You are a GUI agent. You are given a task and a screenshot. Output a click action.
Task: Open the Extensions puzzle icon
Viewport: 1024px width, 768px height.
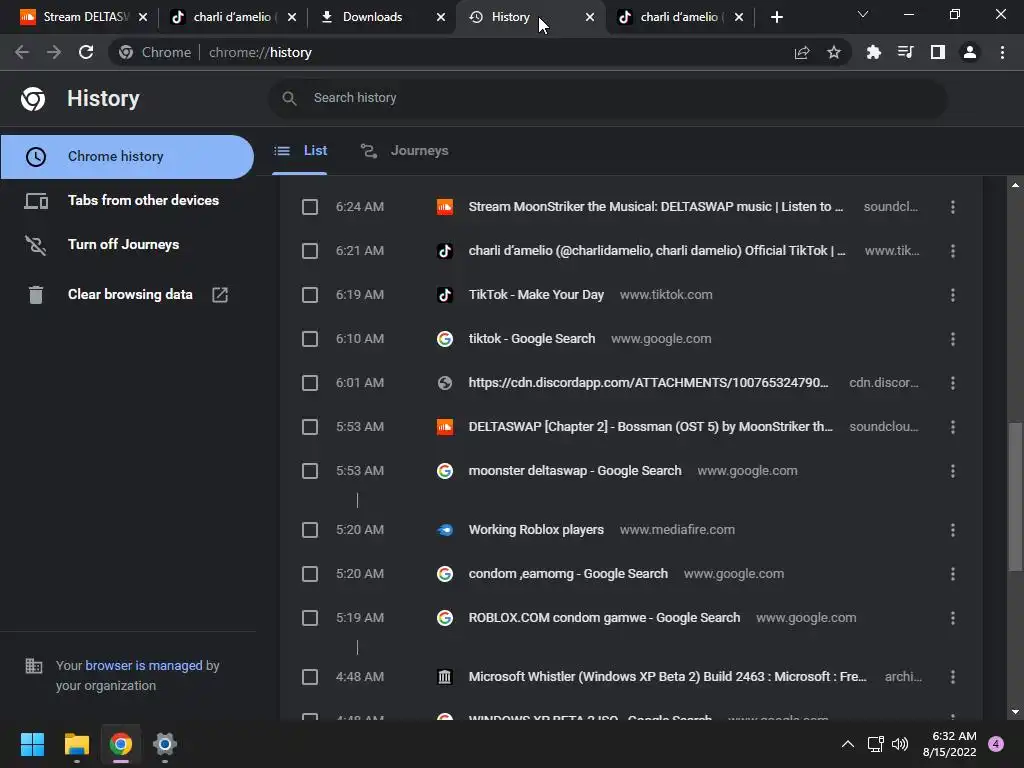coord(874,52)
